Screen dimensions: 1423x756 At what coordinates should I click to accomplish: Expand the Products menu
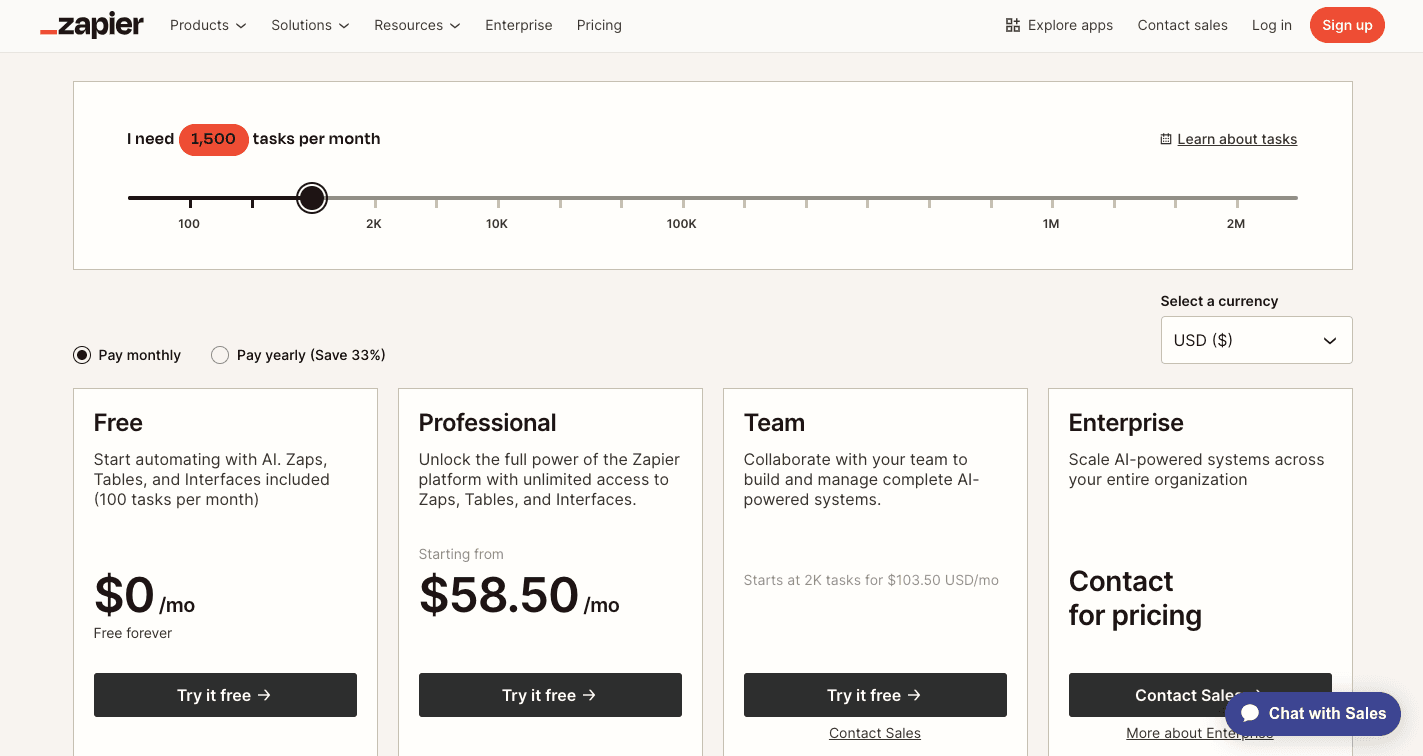207,25
